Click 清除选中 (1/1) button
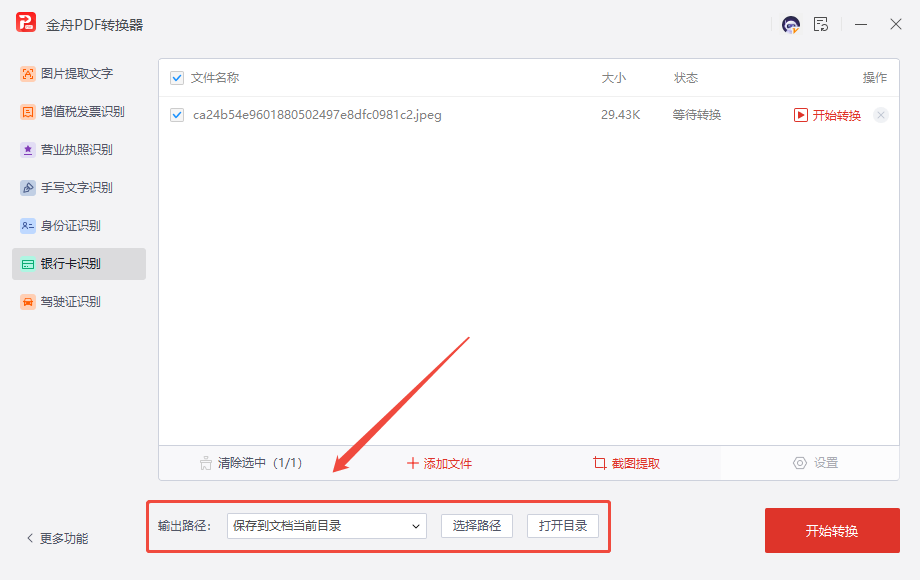920x580 pixels. click(251, 463)
